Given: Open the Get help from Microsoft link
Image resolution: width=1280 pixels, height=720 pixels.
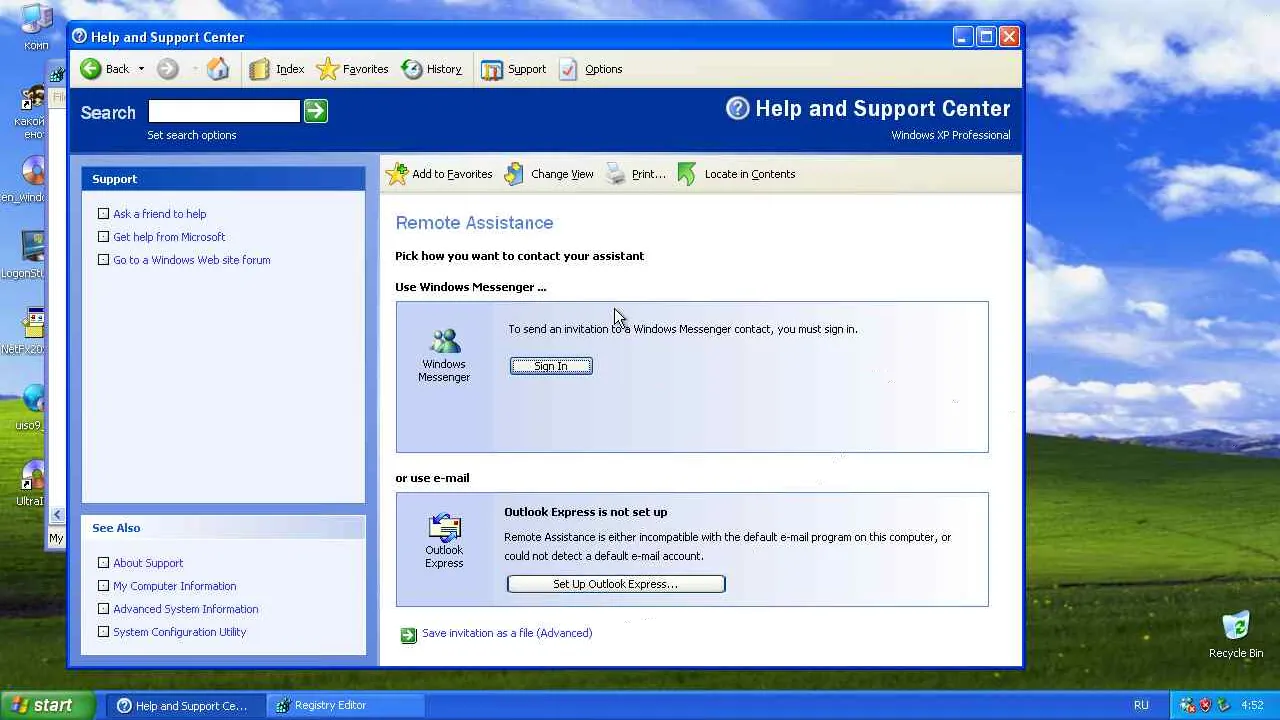Looking at the screenshot, I should [x=169, y=237].
